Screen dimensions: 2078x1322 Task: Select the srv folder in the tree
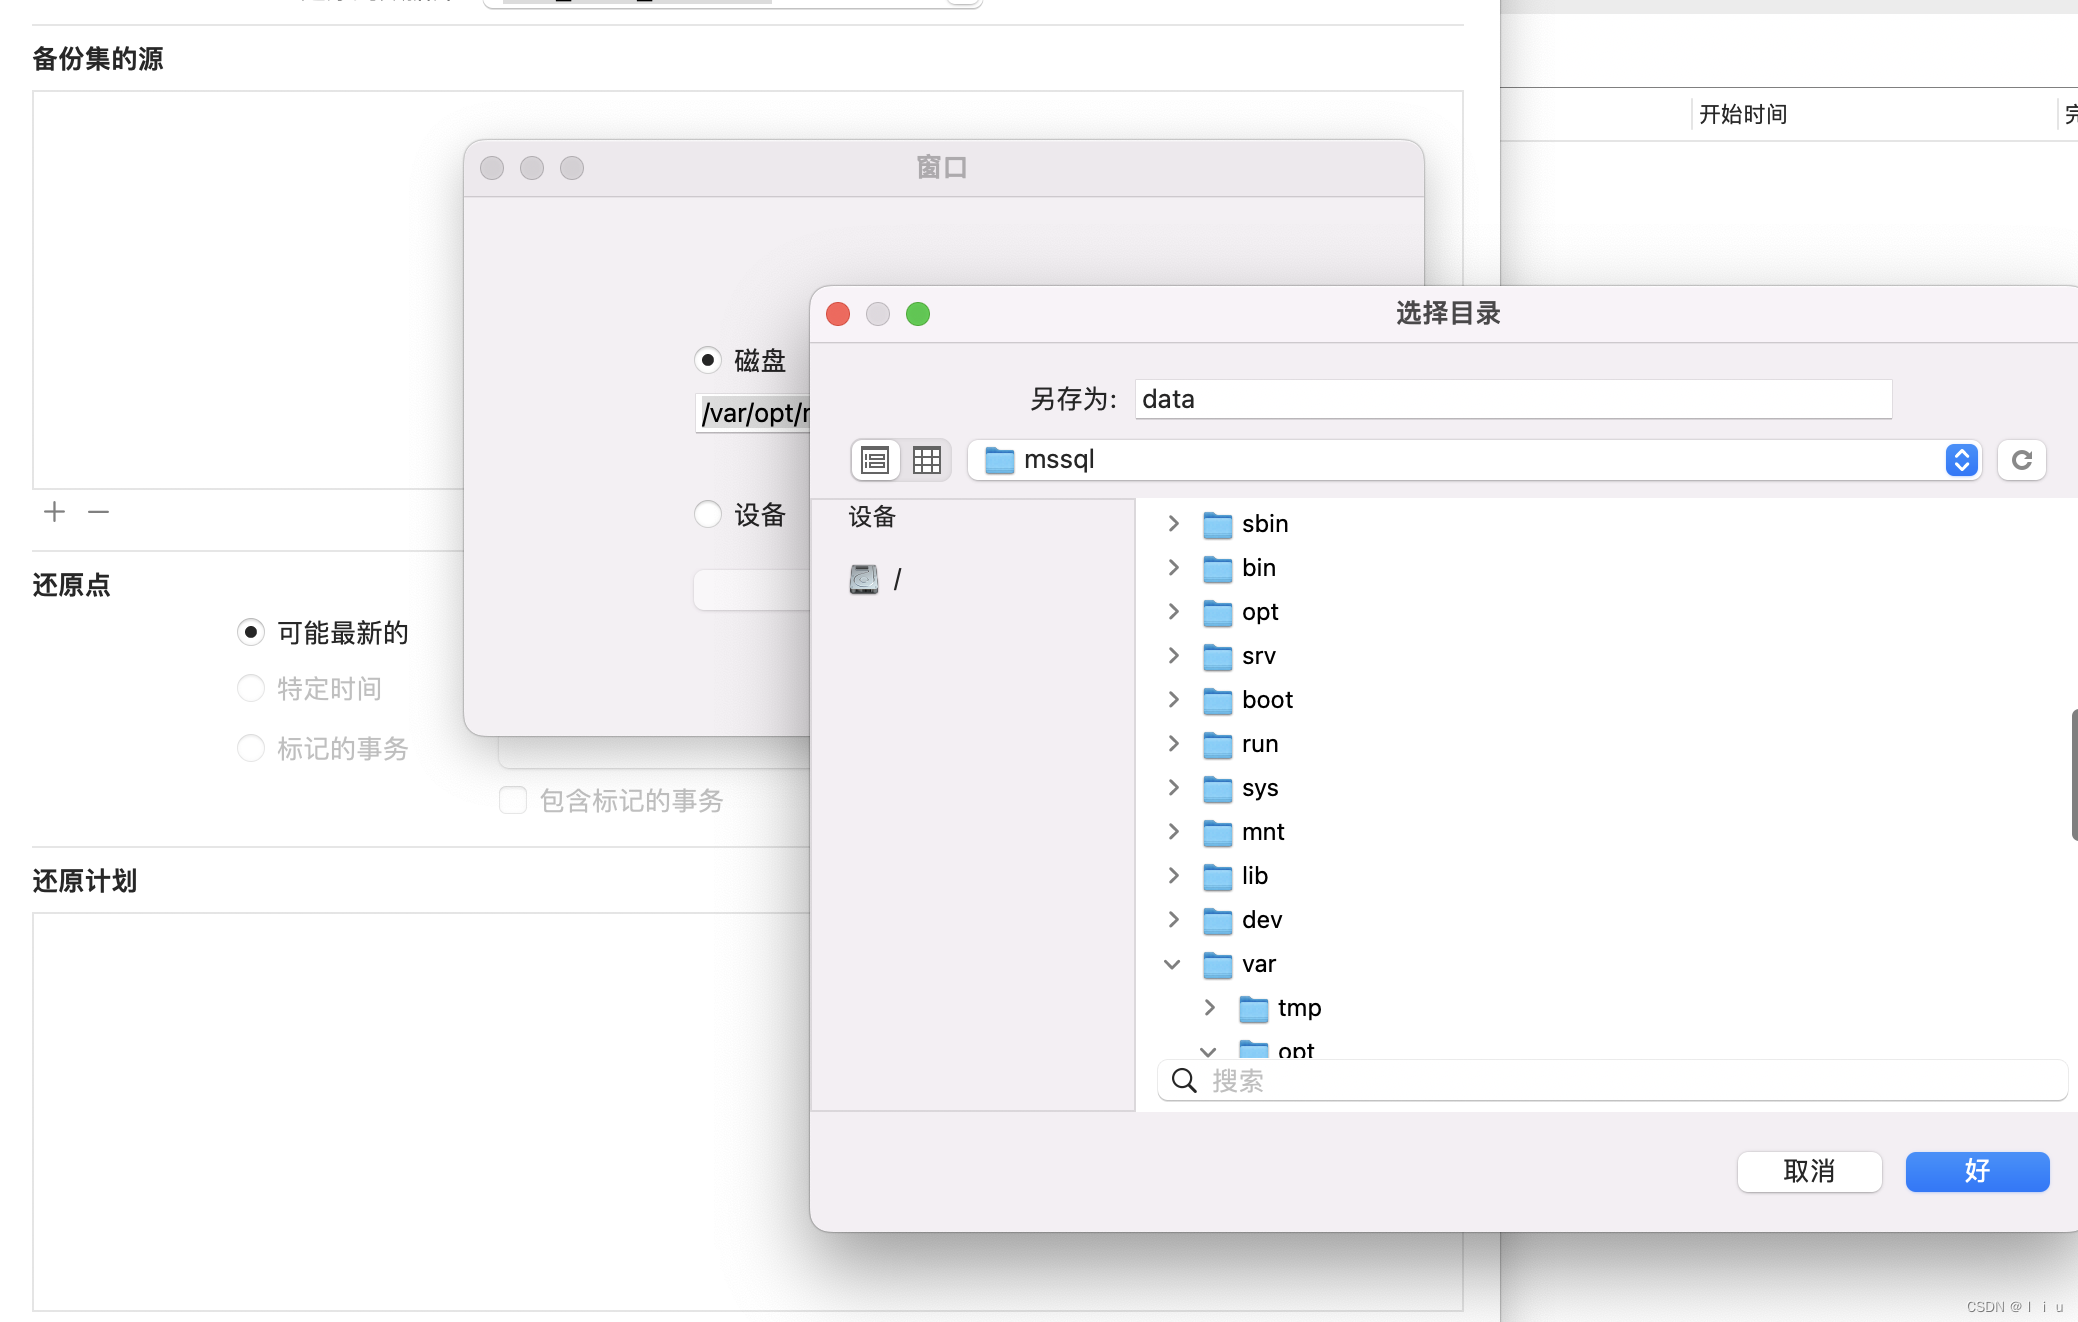pyautogui.click(x=1258, y=656)
